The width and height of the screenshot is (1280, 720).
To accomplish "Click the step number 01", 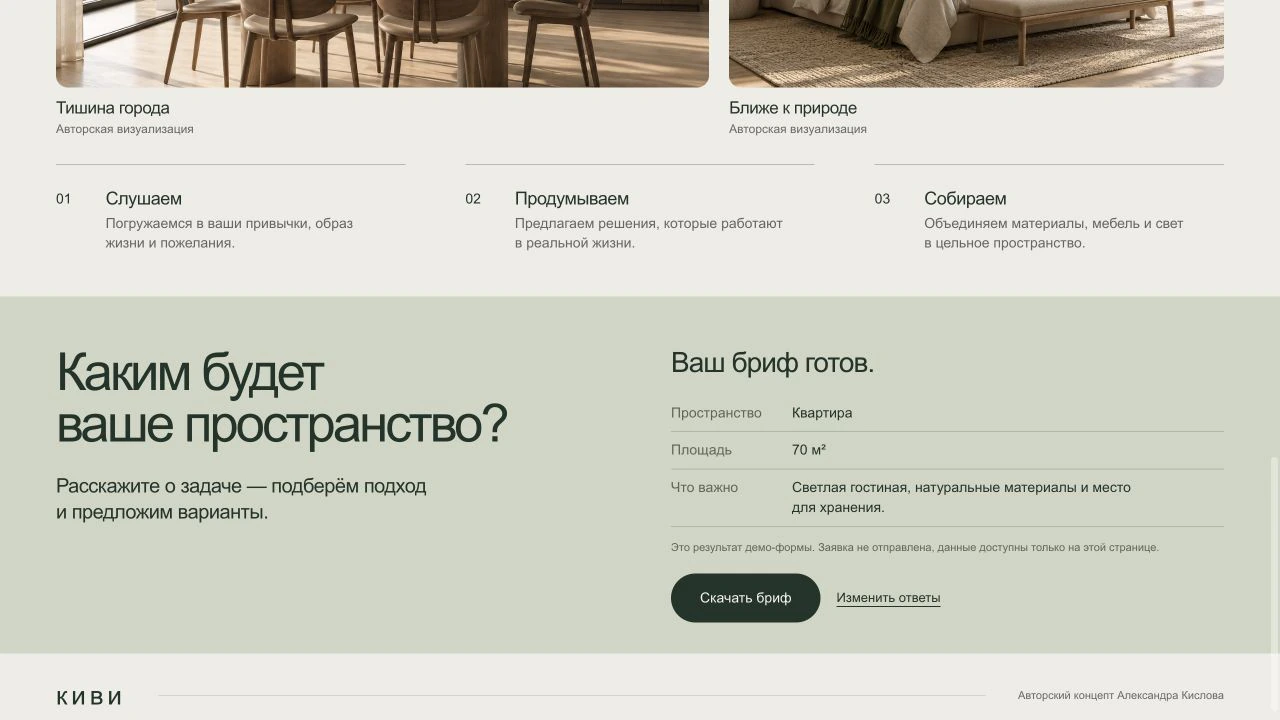I will pos(64,199).
